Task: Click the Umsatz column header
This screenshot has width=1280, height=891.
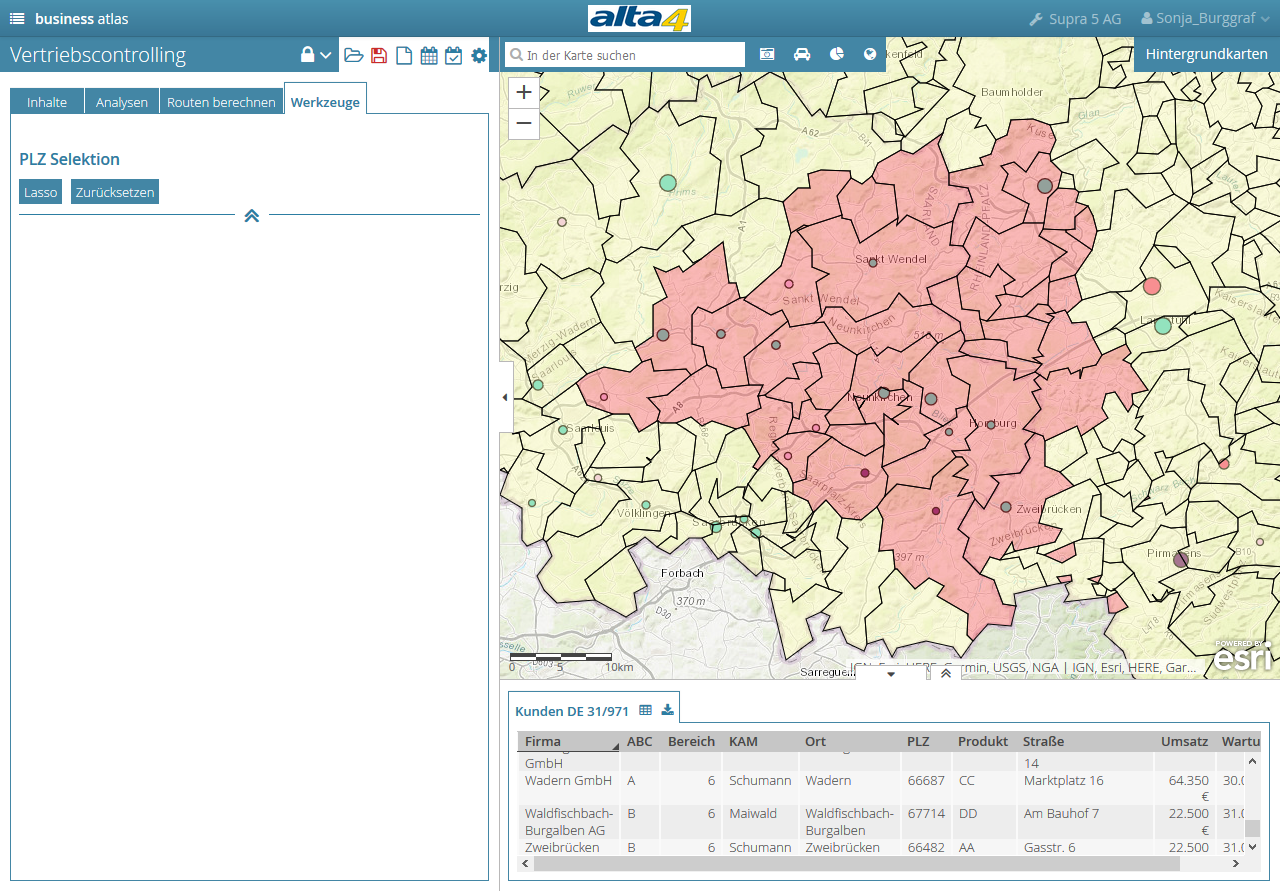Action: pyautogui.click(x=1185, y=742)
